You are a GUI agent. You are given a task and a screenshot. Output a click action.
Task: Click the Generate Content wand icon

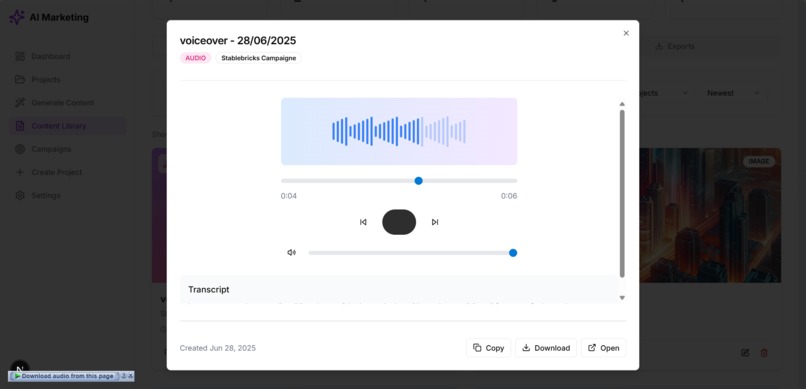point(20,103)
